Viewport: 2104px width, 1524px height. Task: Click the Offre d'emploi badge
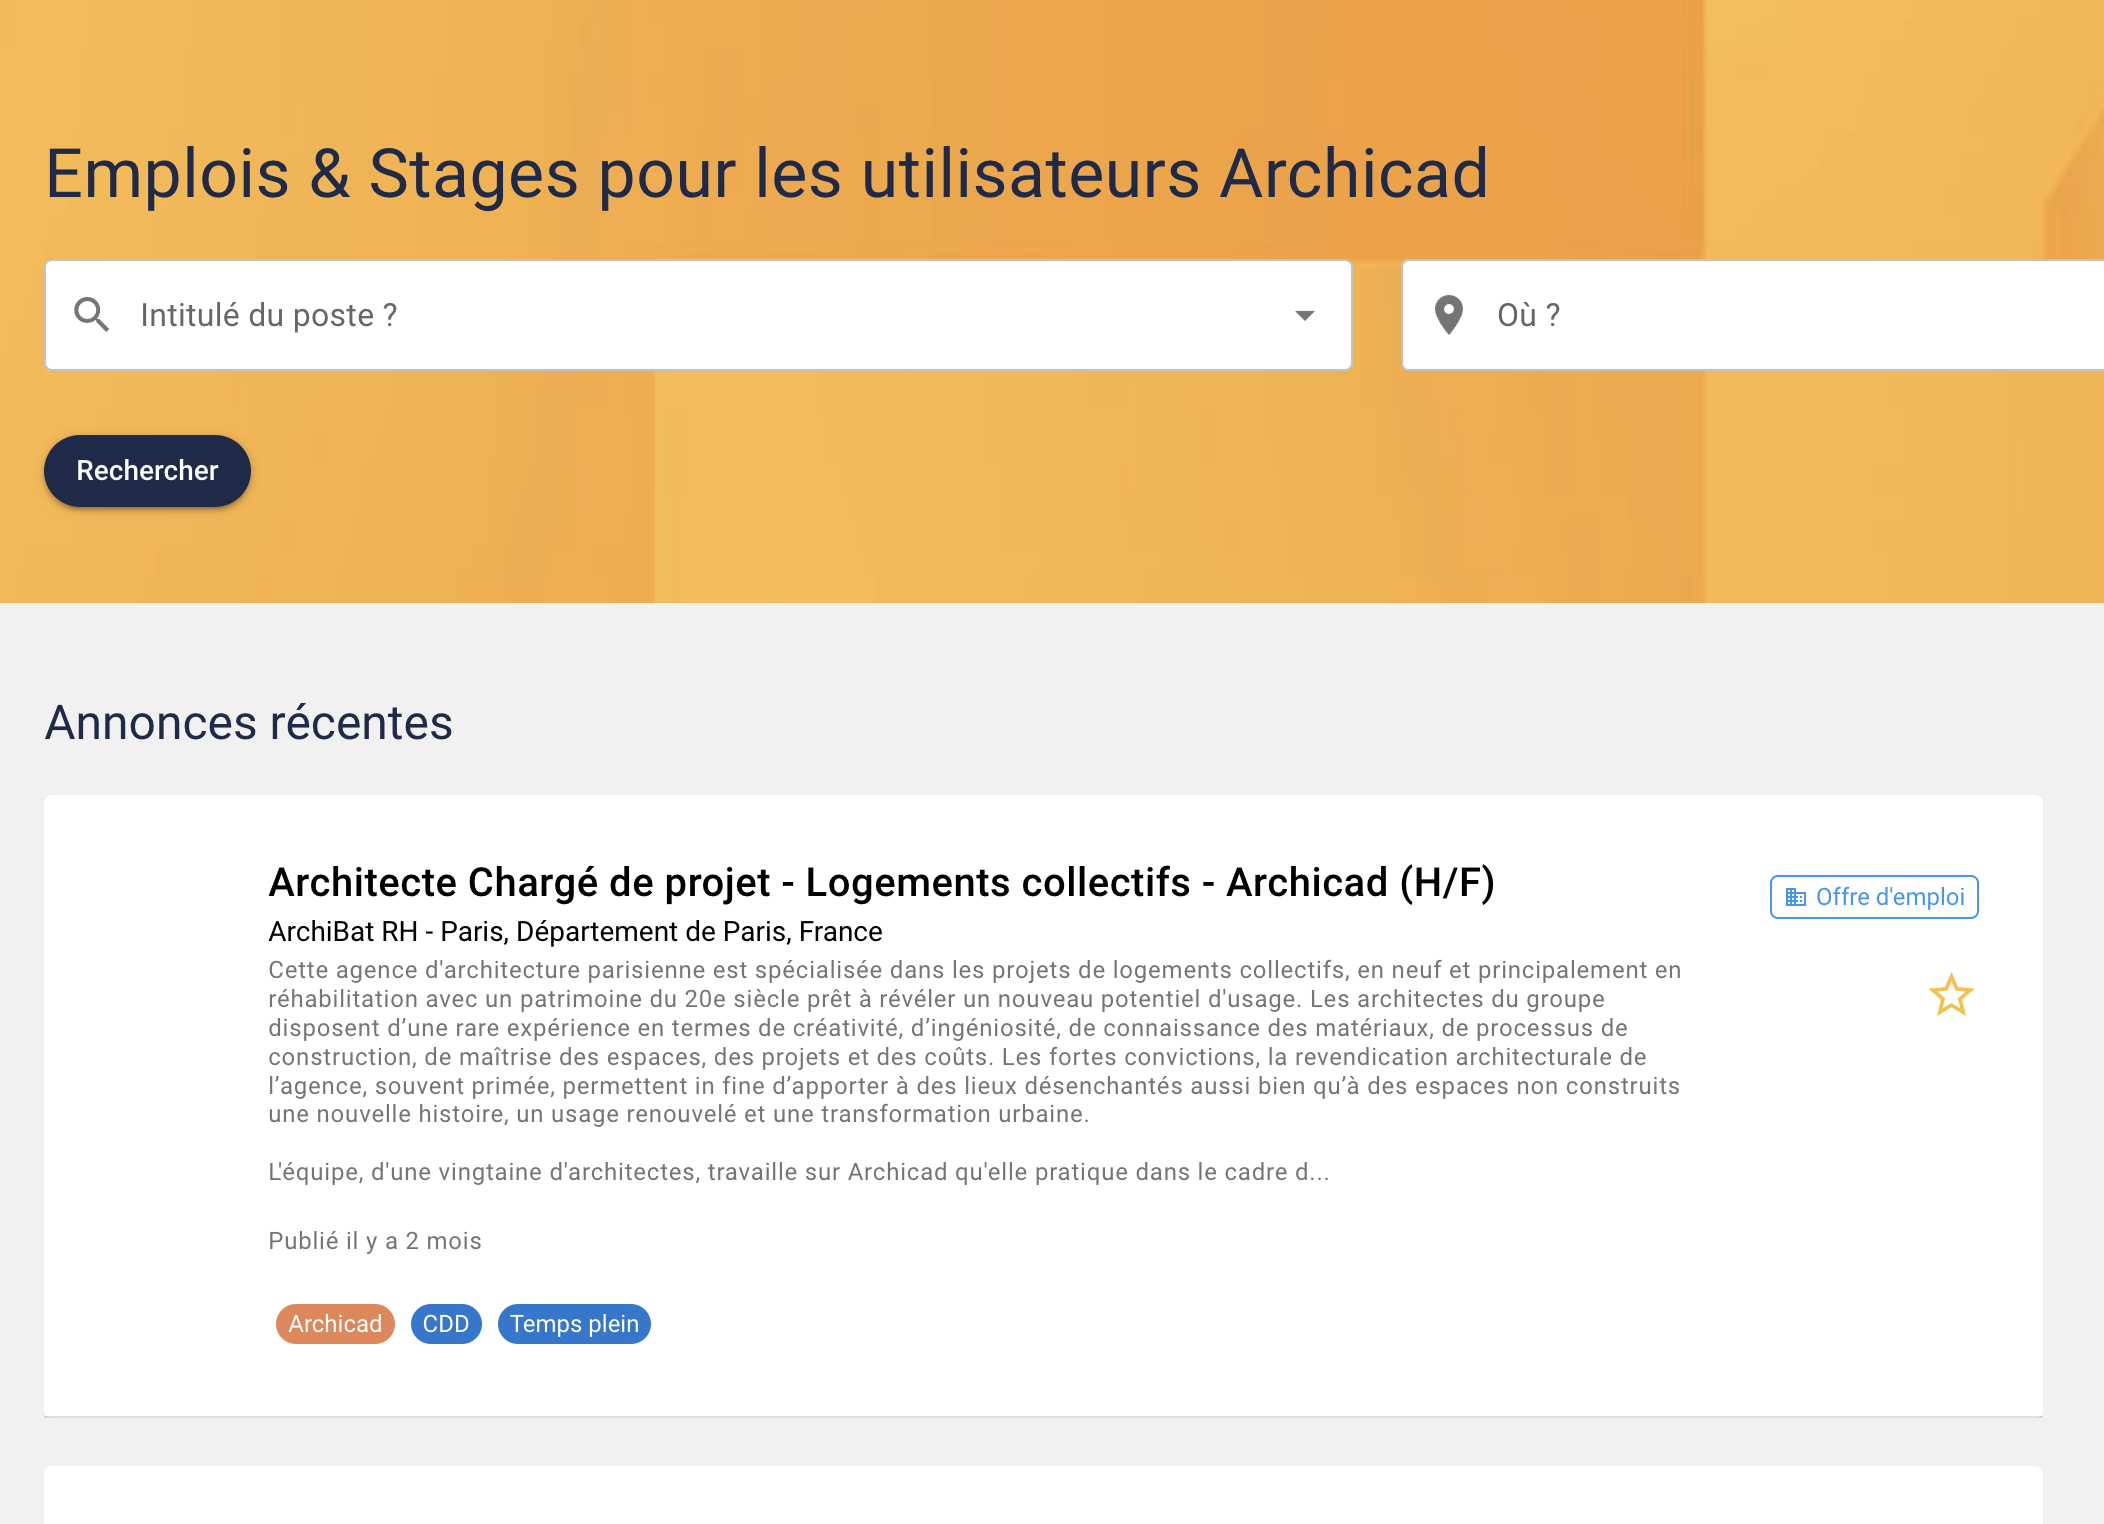coord(1874,897)
